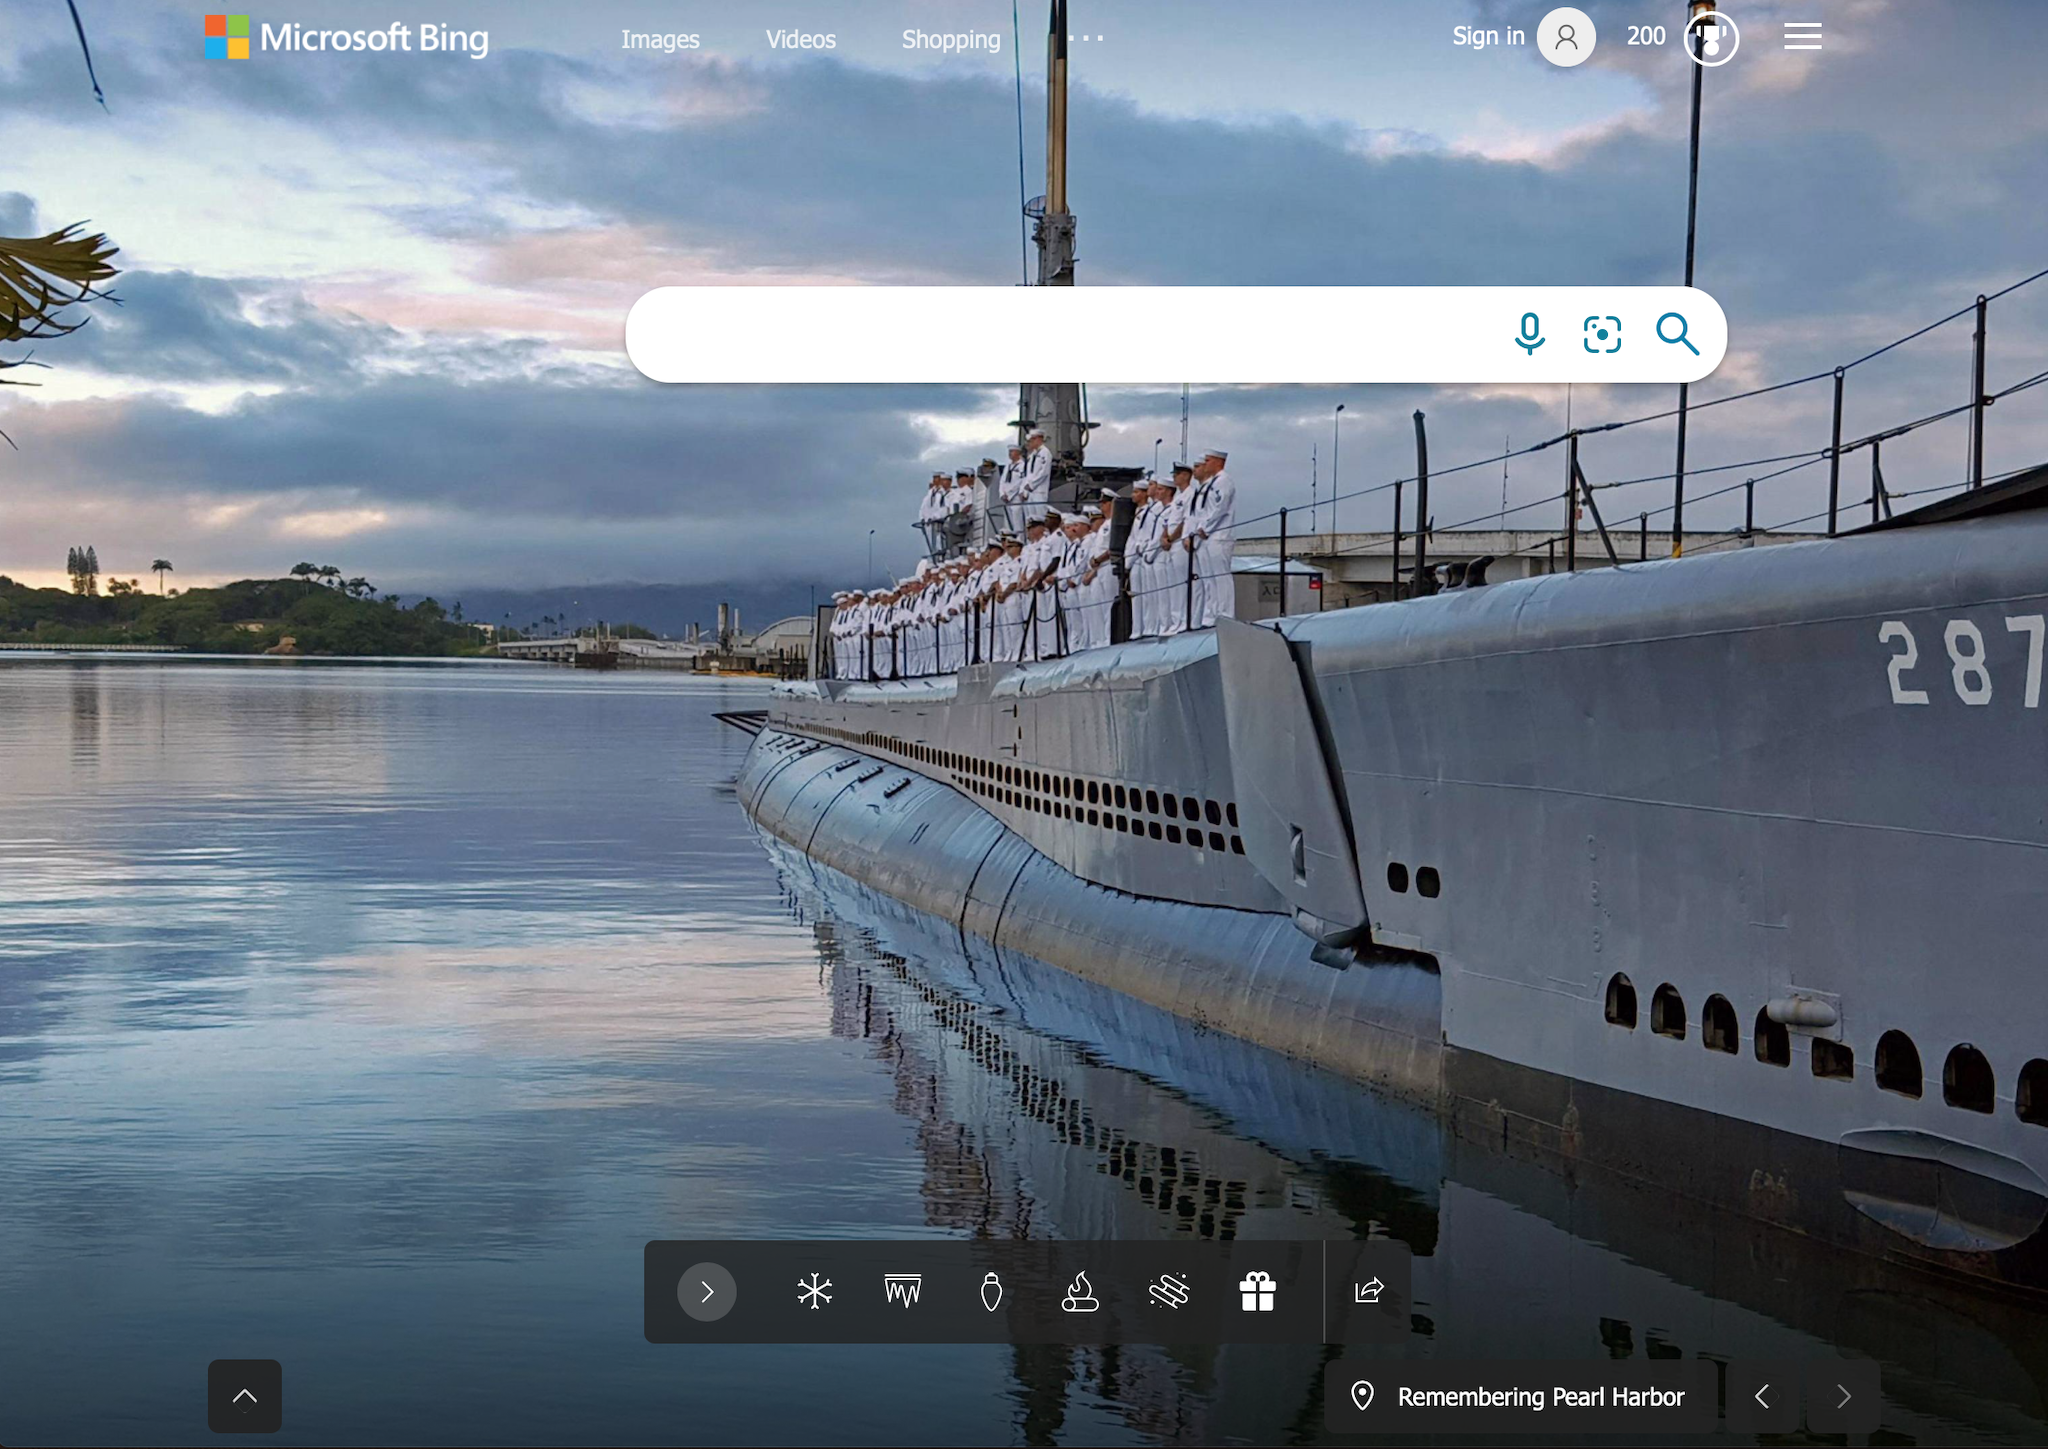Screen dimensions: 2048x1449
Task: Click the gift box icon
Action: pyautogui.click(x=1257, y=1291)
